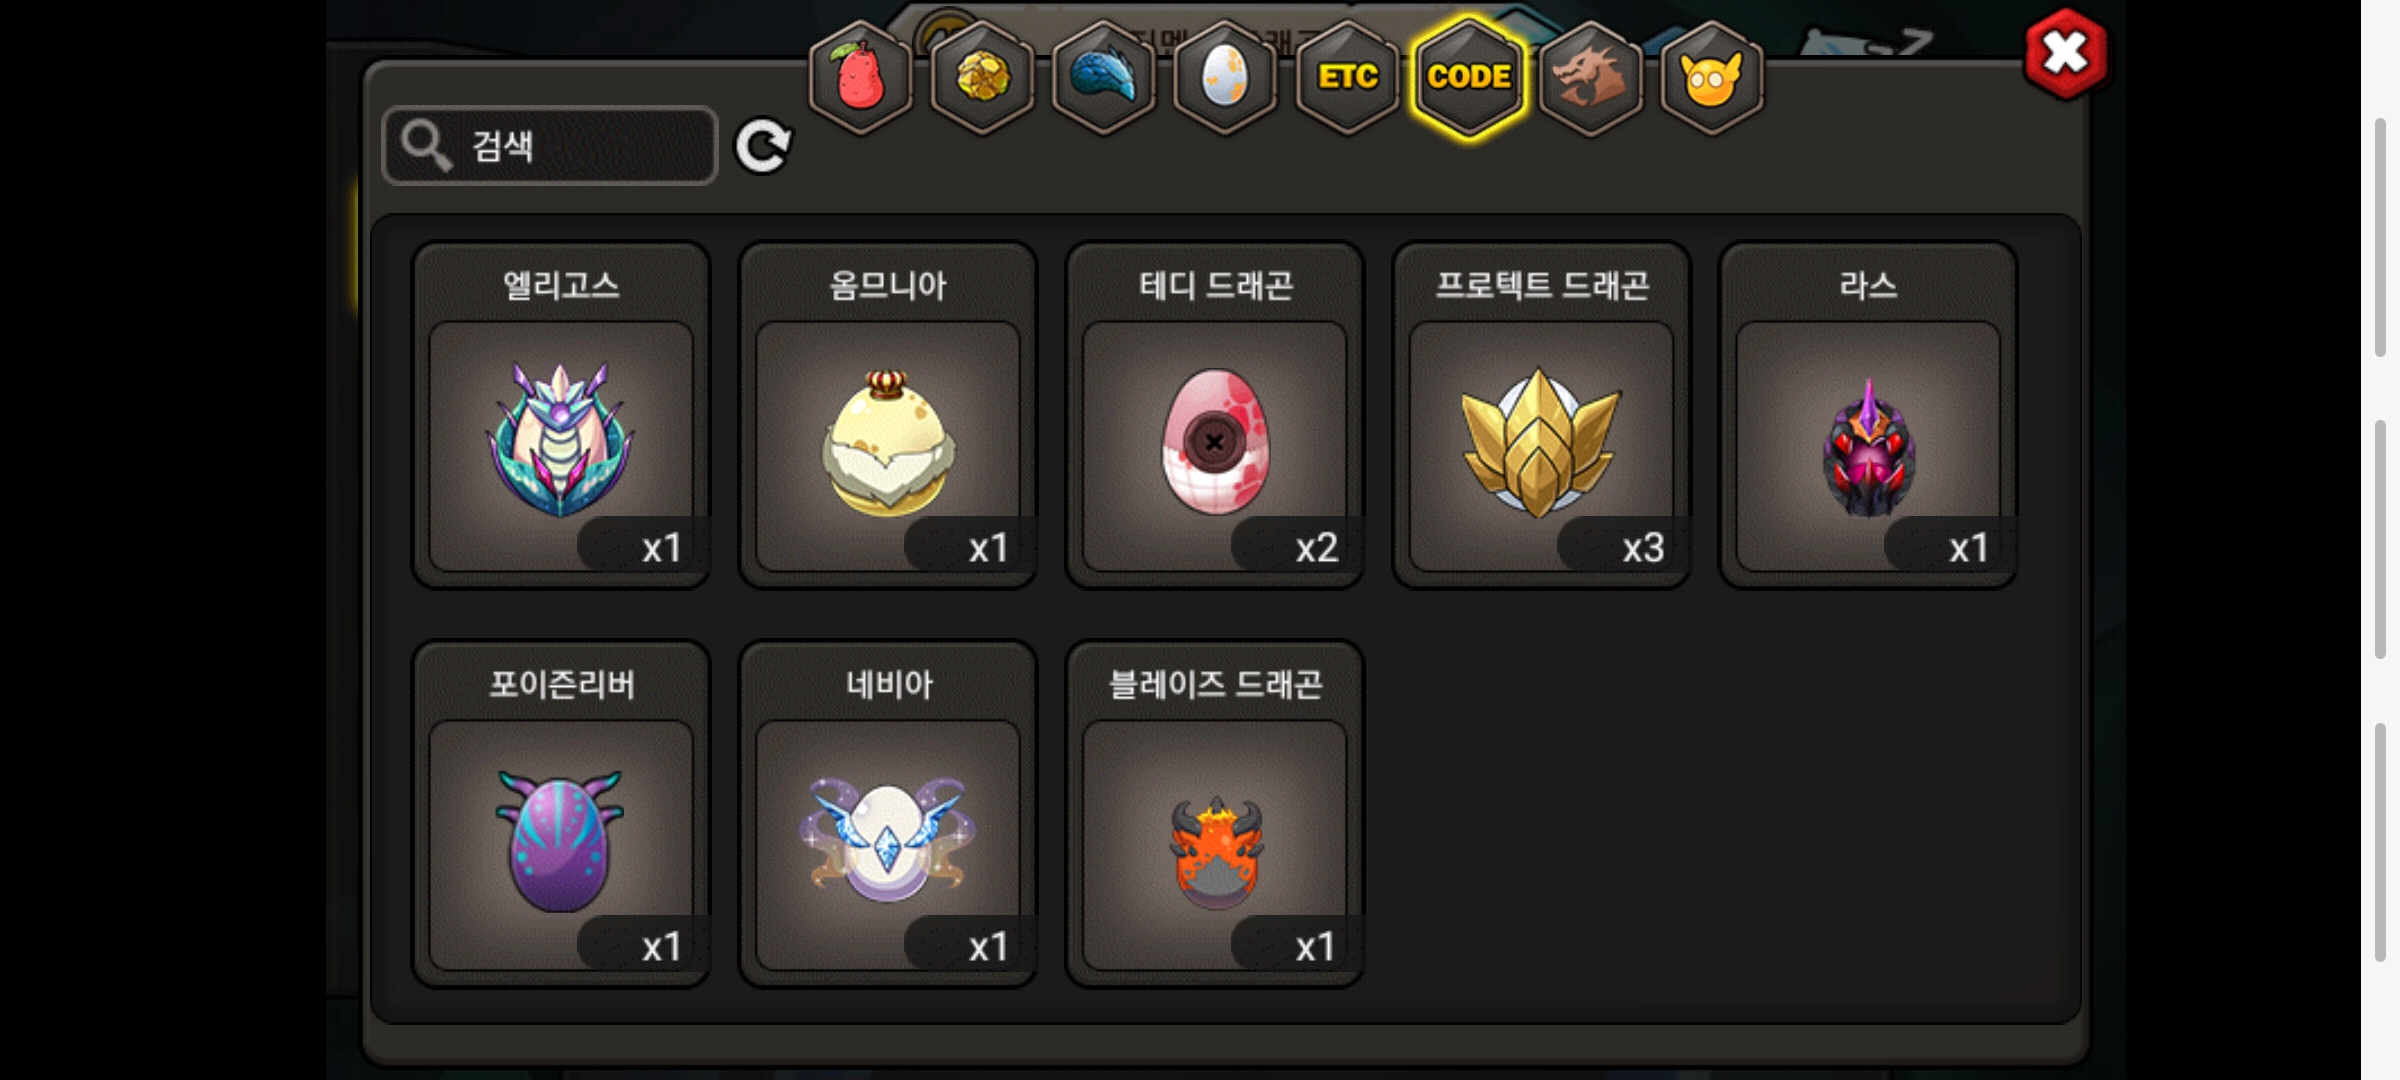Open the brown dragon category tab

click(1590, 78)
